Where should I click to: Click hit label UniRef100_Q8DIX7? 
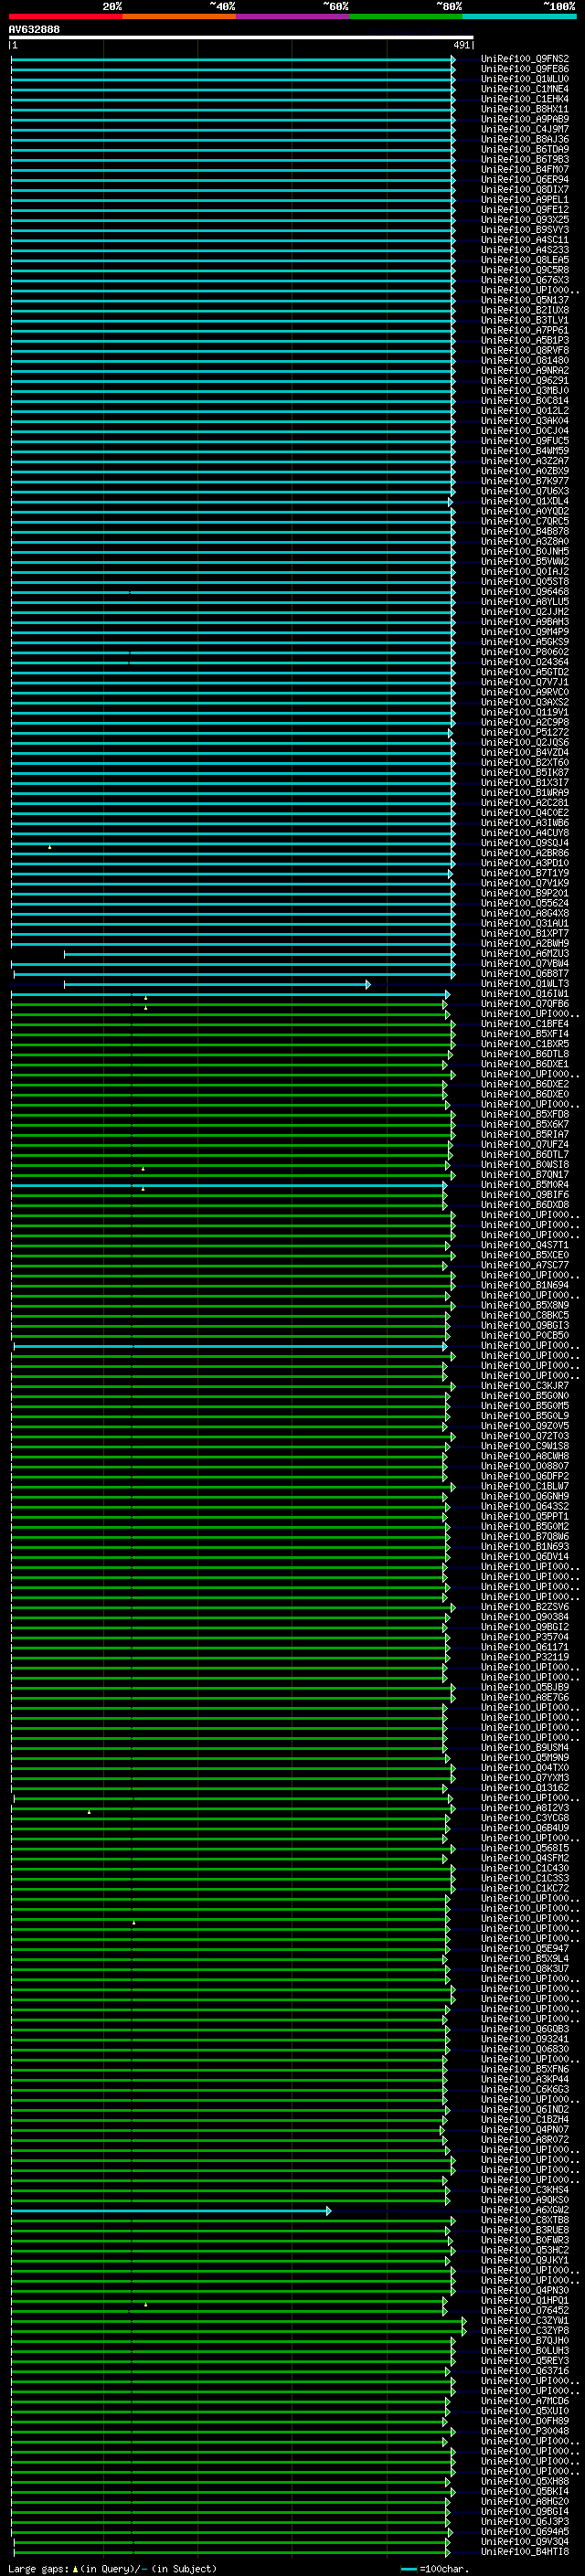point(525,189)
